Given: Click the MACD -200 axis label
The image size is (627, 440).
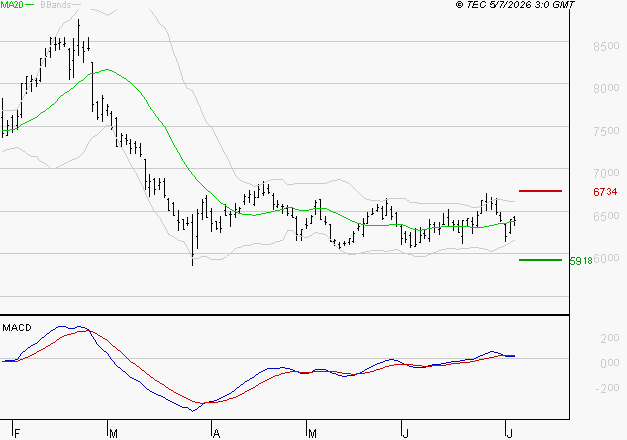Looking at the screenshot, I should pyautogui.click(x=607, y=388).
